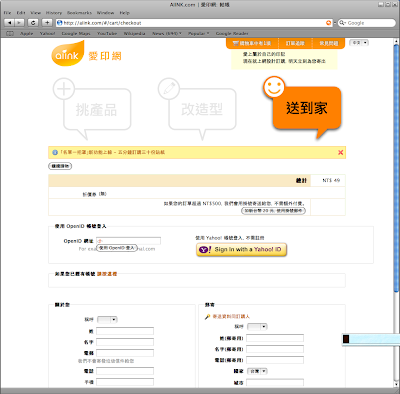The height and width of the screenshot is (394, 400).
Task: Click the Reload page button
Action: tap(33, 23)
